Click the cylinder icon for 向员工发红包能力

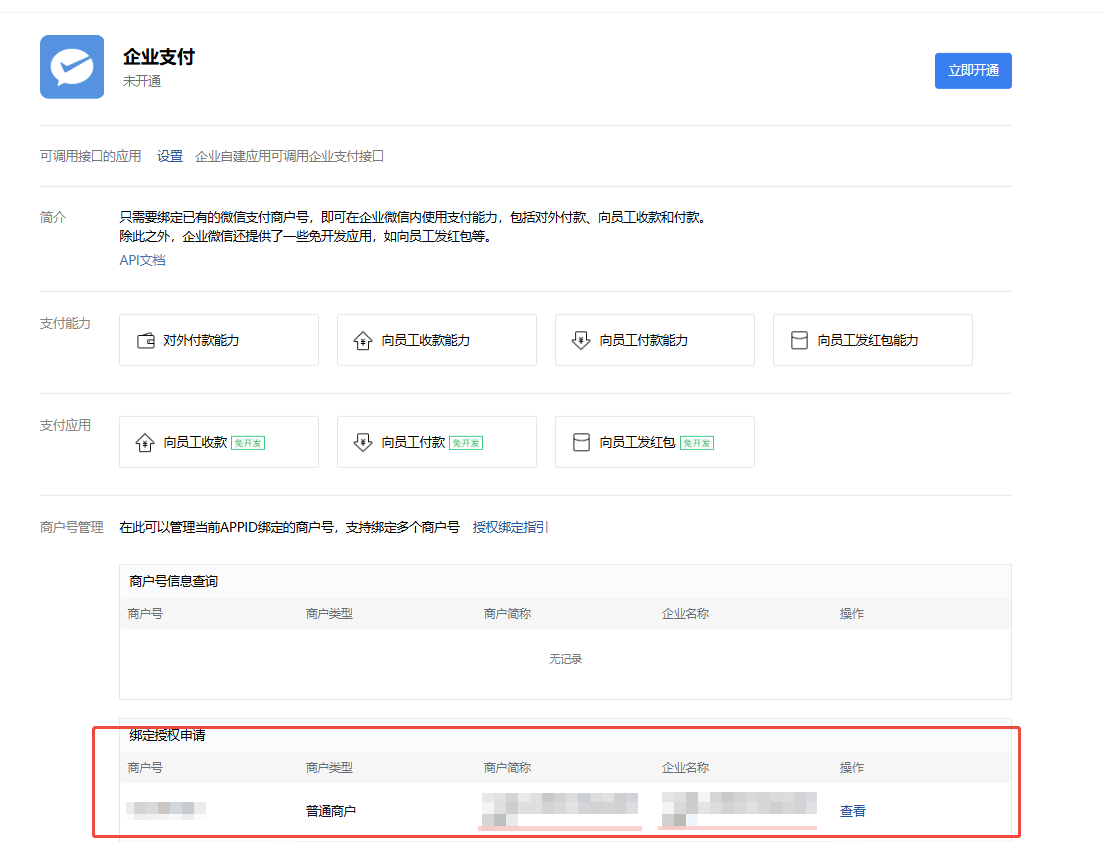(x=799, y=341)
